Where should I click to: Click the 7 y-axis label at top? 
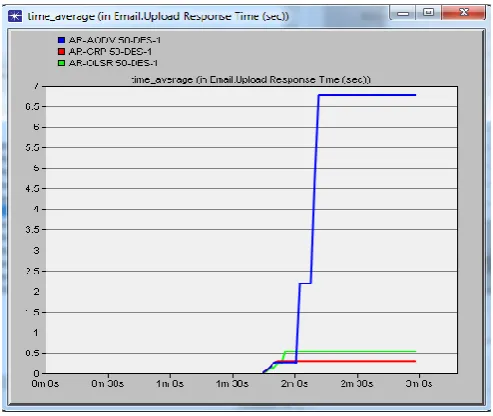36,86
